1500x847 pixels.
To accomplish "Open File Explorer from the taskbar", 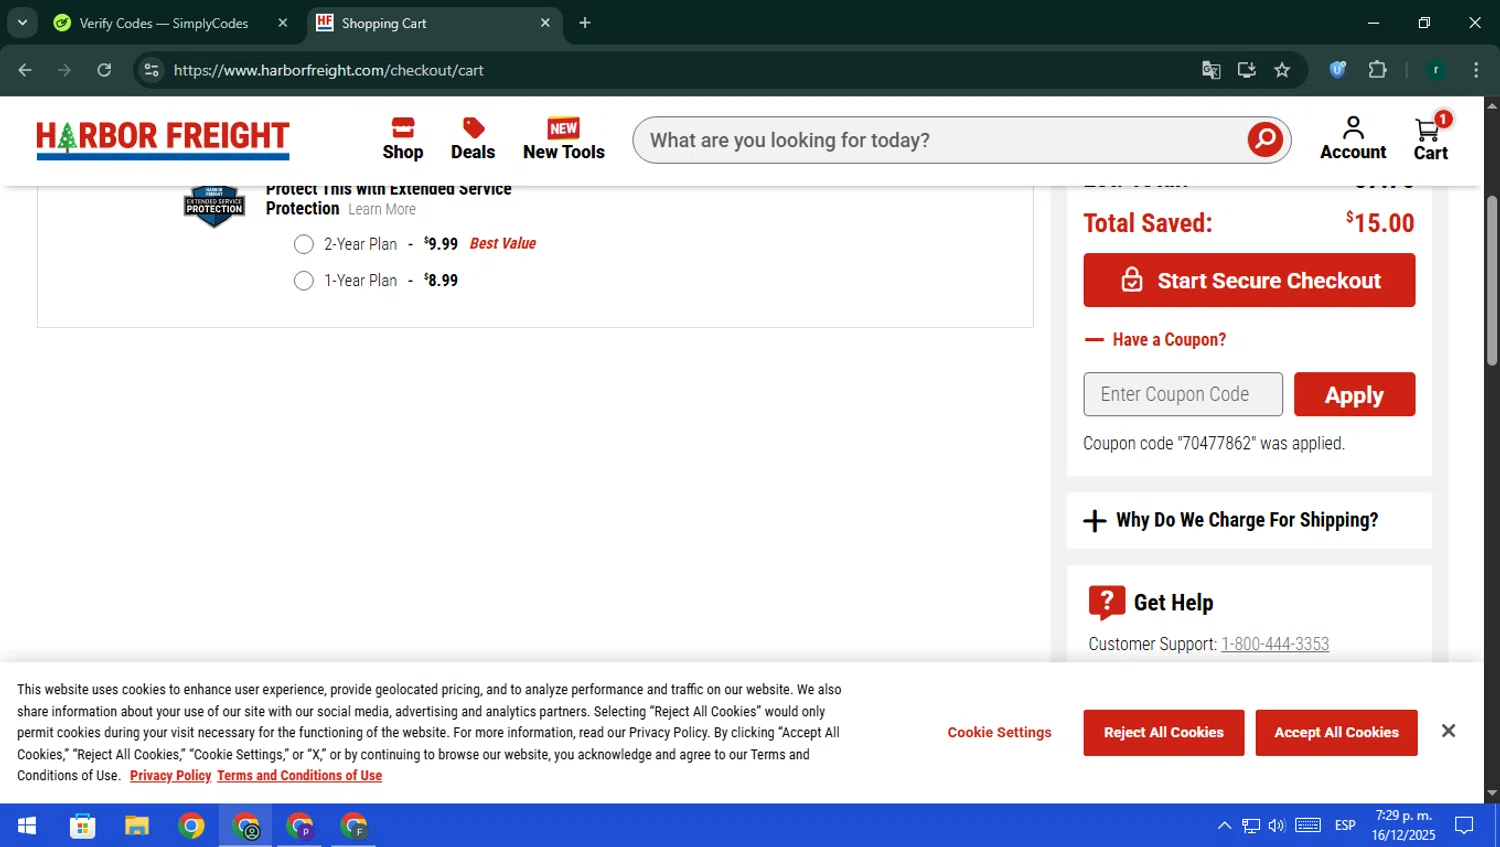I will click(x=136, y=826).
